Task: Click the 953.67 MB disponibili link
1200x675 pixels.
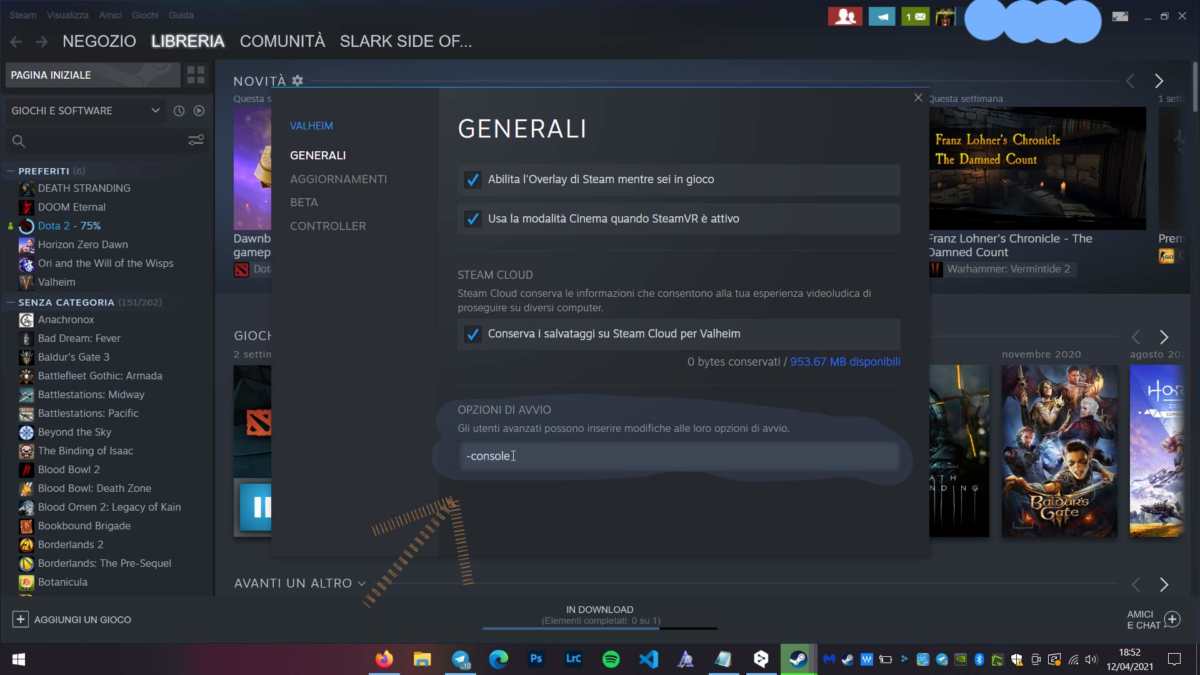Action: point(845,361)
